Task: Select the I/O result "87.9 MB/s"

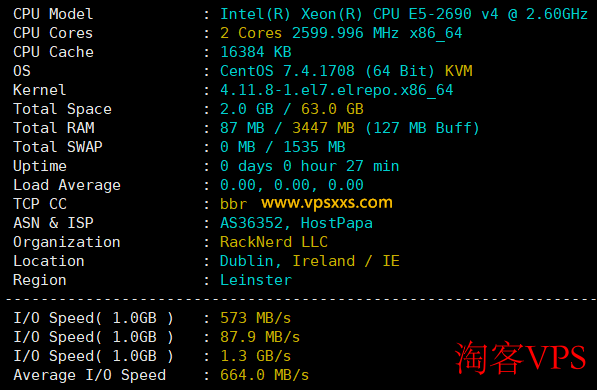Action: click(260, 337)
